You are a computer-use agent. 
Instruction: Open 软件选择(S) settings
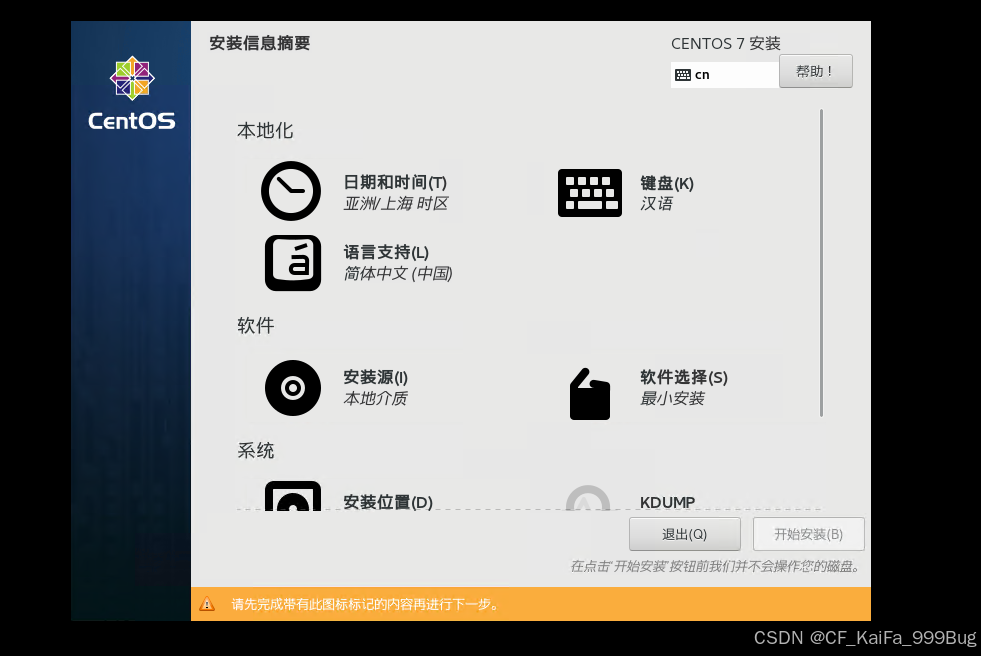point(683,378)
